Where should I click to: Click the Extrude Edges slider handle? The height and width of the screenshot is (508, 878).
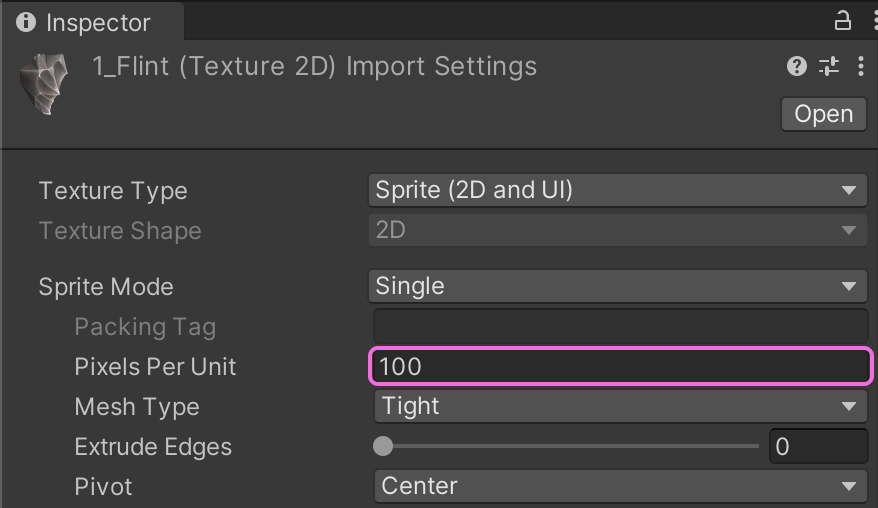click(x=383, y=446)
